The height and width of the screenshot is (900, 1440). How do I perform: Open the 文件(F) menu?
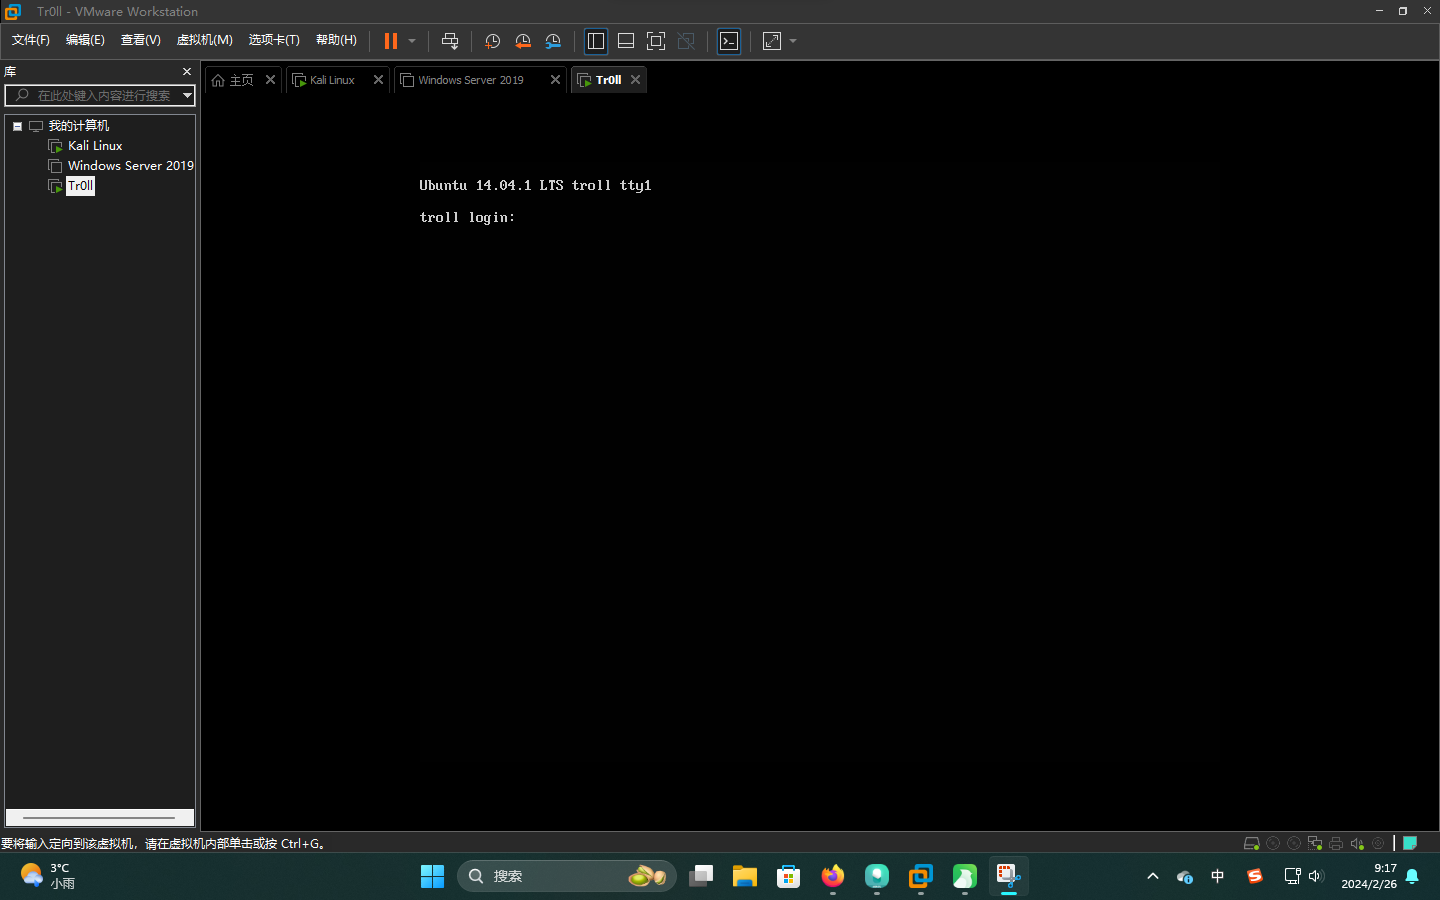(x=31, y=40)
